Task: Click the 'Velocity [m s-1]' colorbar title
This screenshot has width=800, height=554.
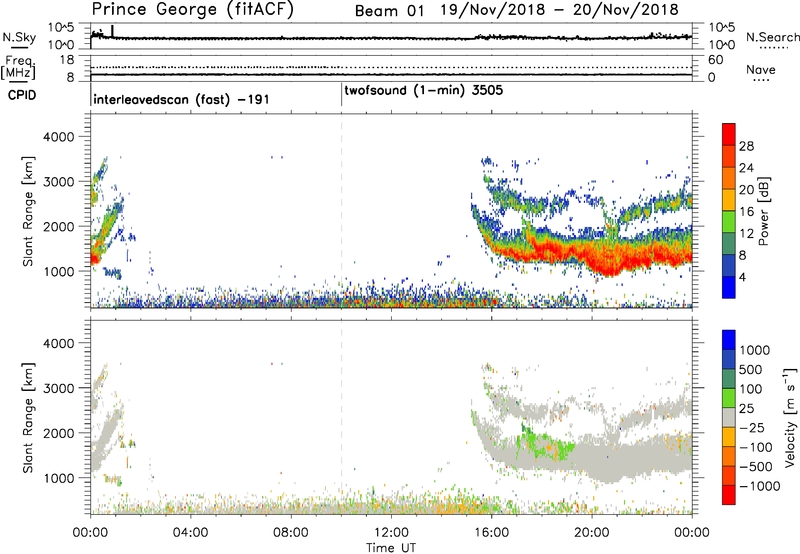Action: tap(791, 417)
